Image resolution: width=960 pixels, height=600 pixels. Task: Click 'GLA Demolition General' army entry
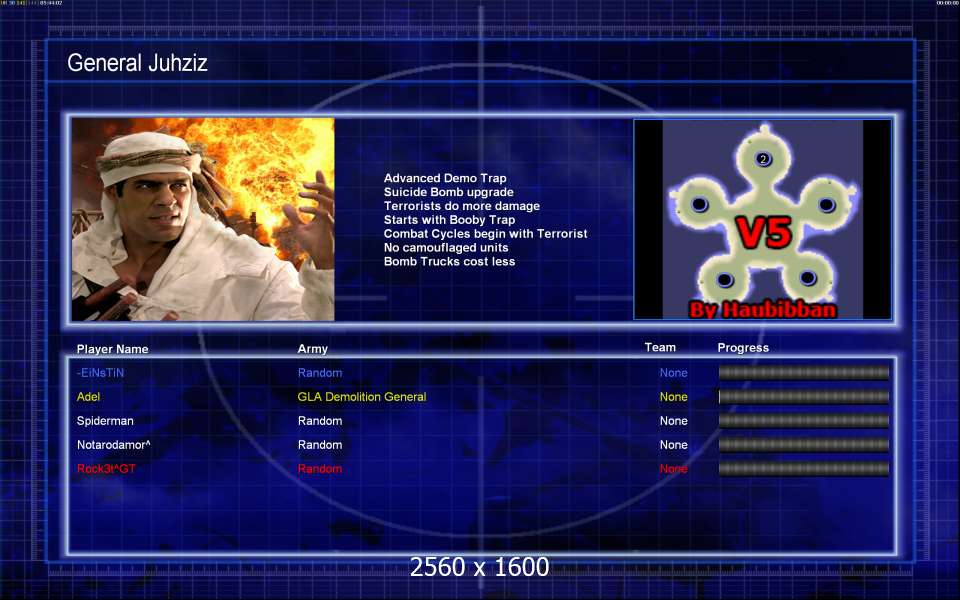click(x=362, y=397)
